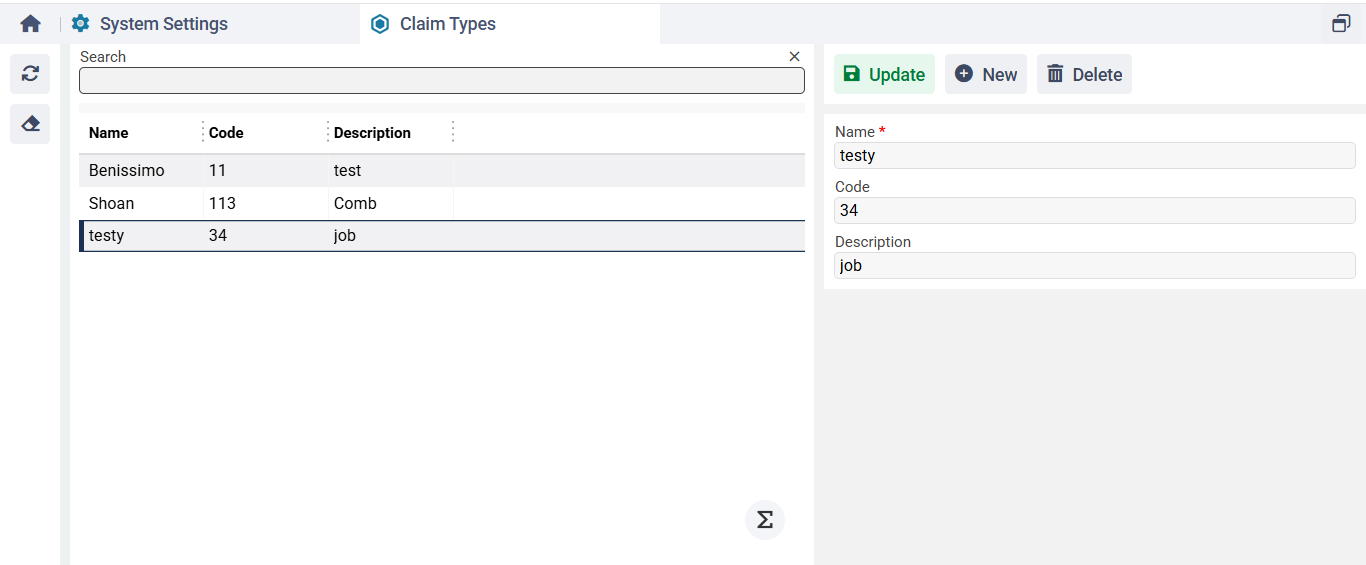Sort by the Name column header
Screen dimensions: 1366x565
click(109, 133)
